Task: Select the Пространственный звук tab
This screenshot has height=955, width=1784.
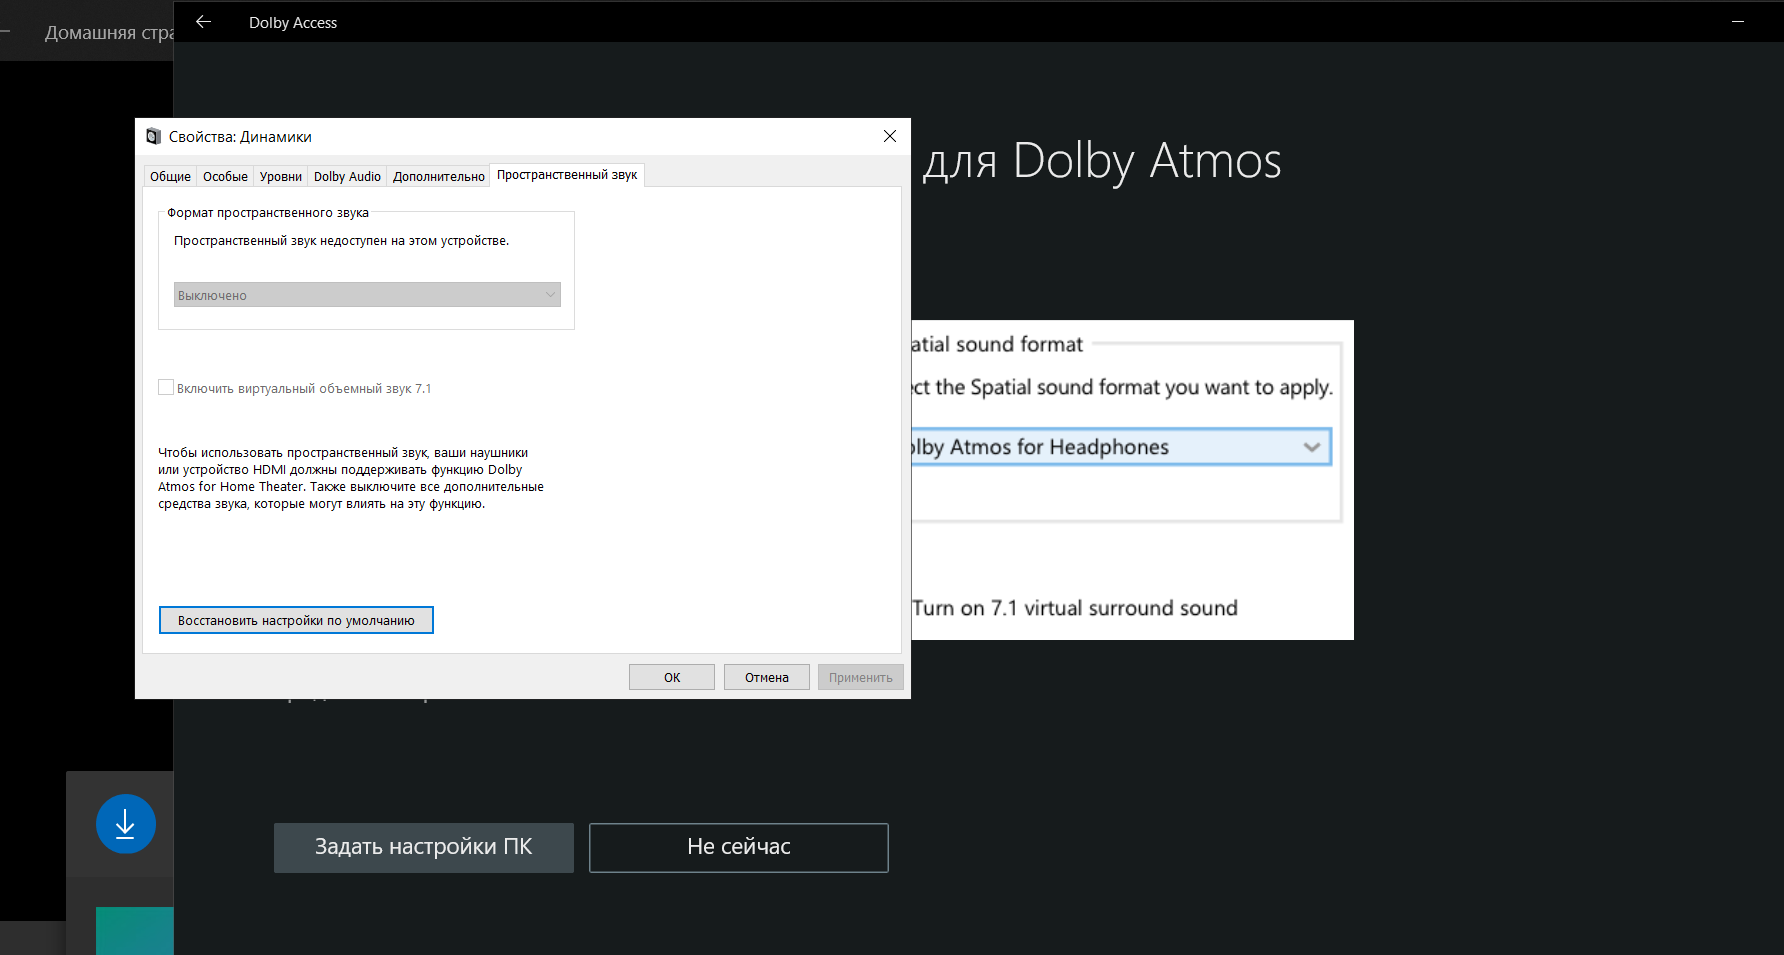Action: click(567, 175)
